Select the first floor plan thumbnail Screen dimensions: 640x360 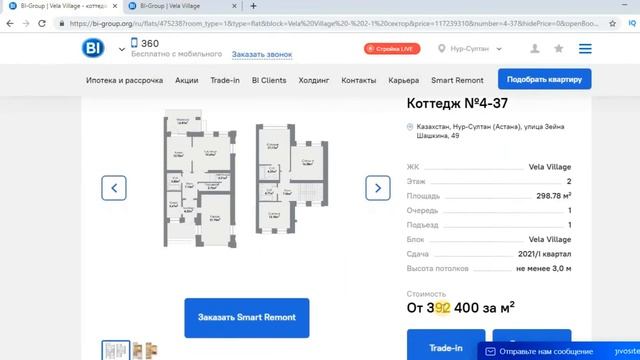[x=116, y=350]
